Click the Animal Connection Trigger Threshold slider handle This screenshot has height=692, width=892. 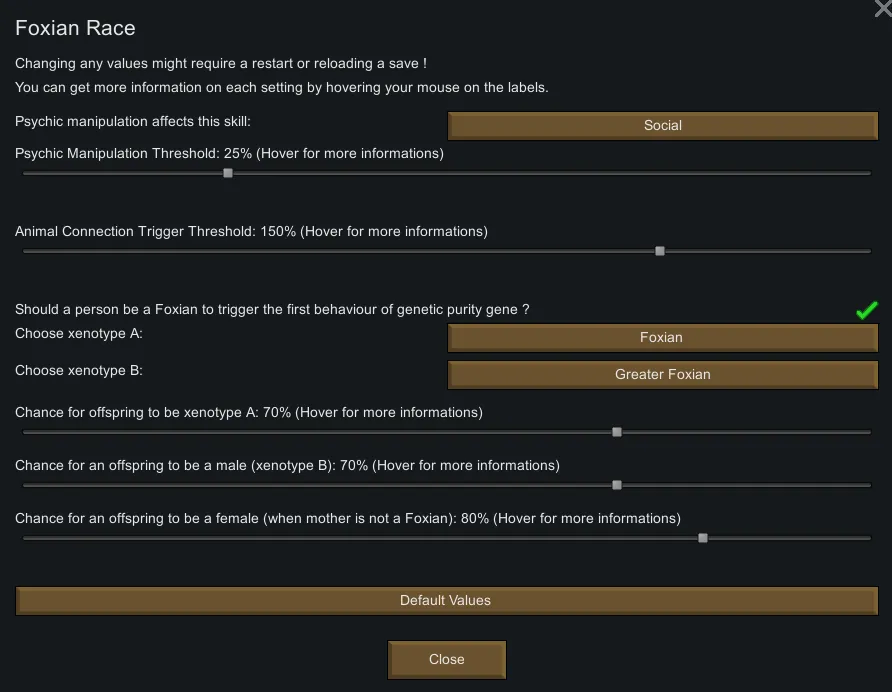(660, 251)
